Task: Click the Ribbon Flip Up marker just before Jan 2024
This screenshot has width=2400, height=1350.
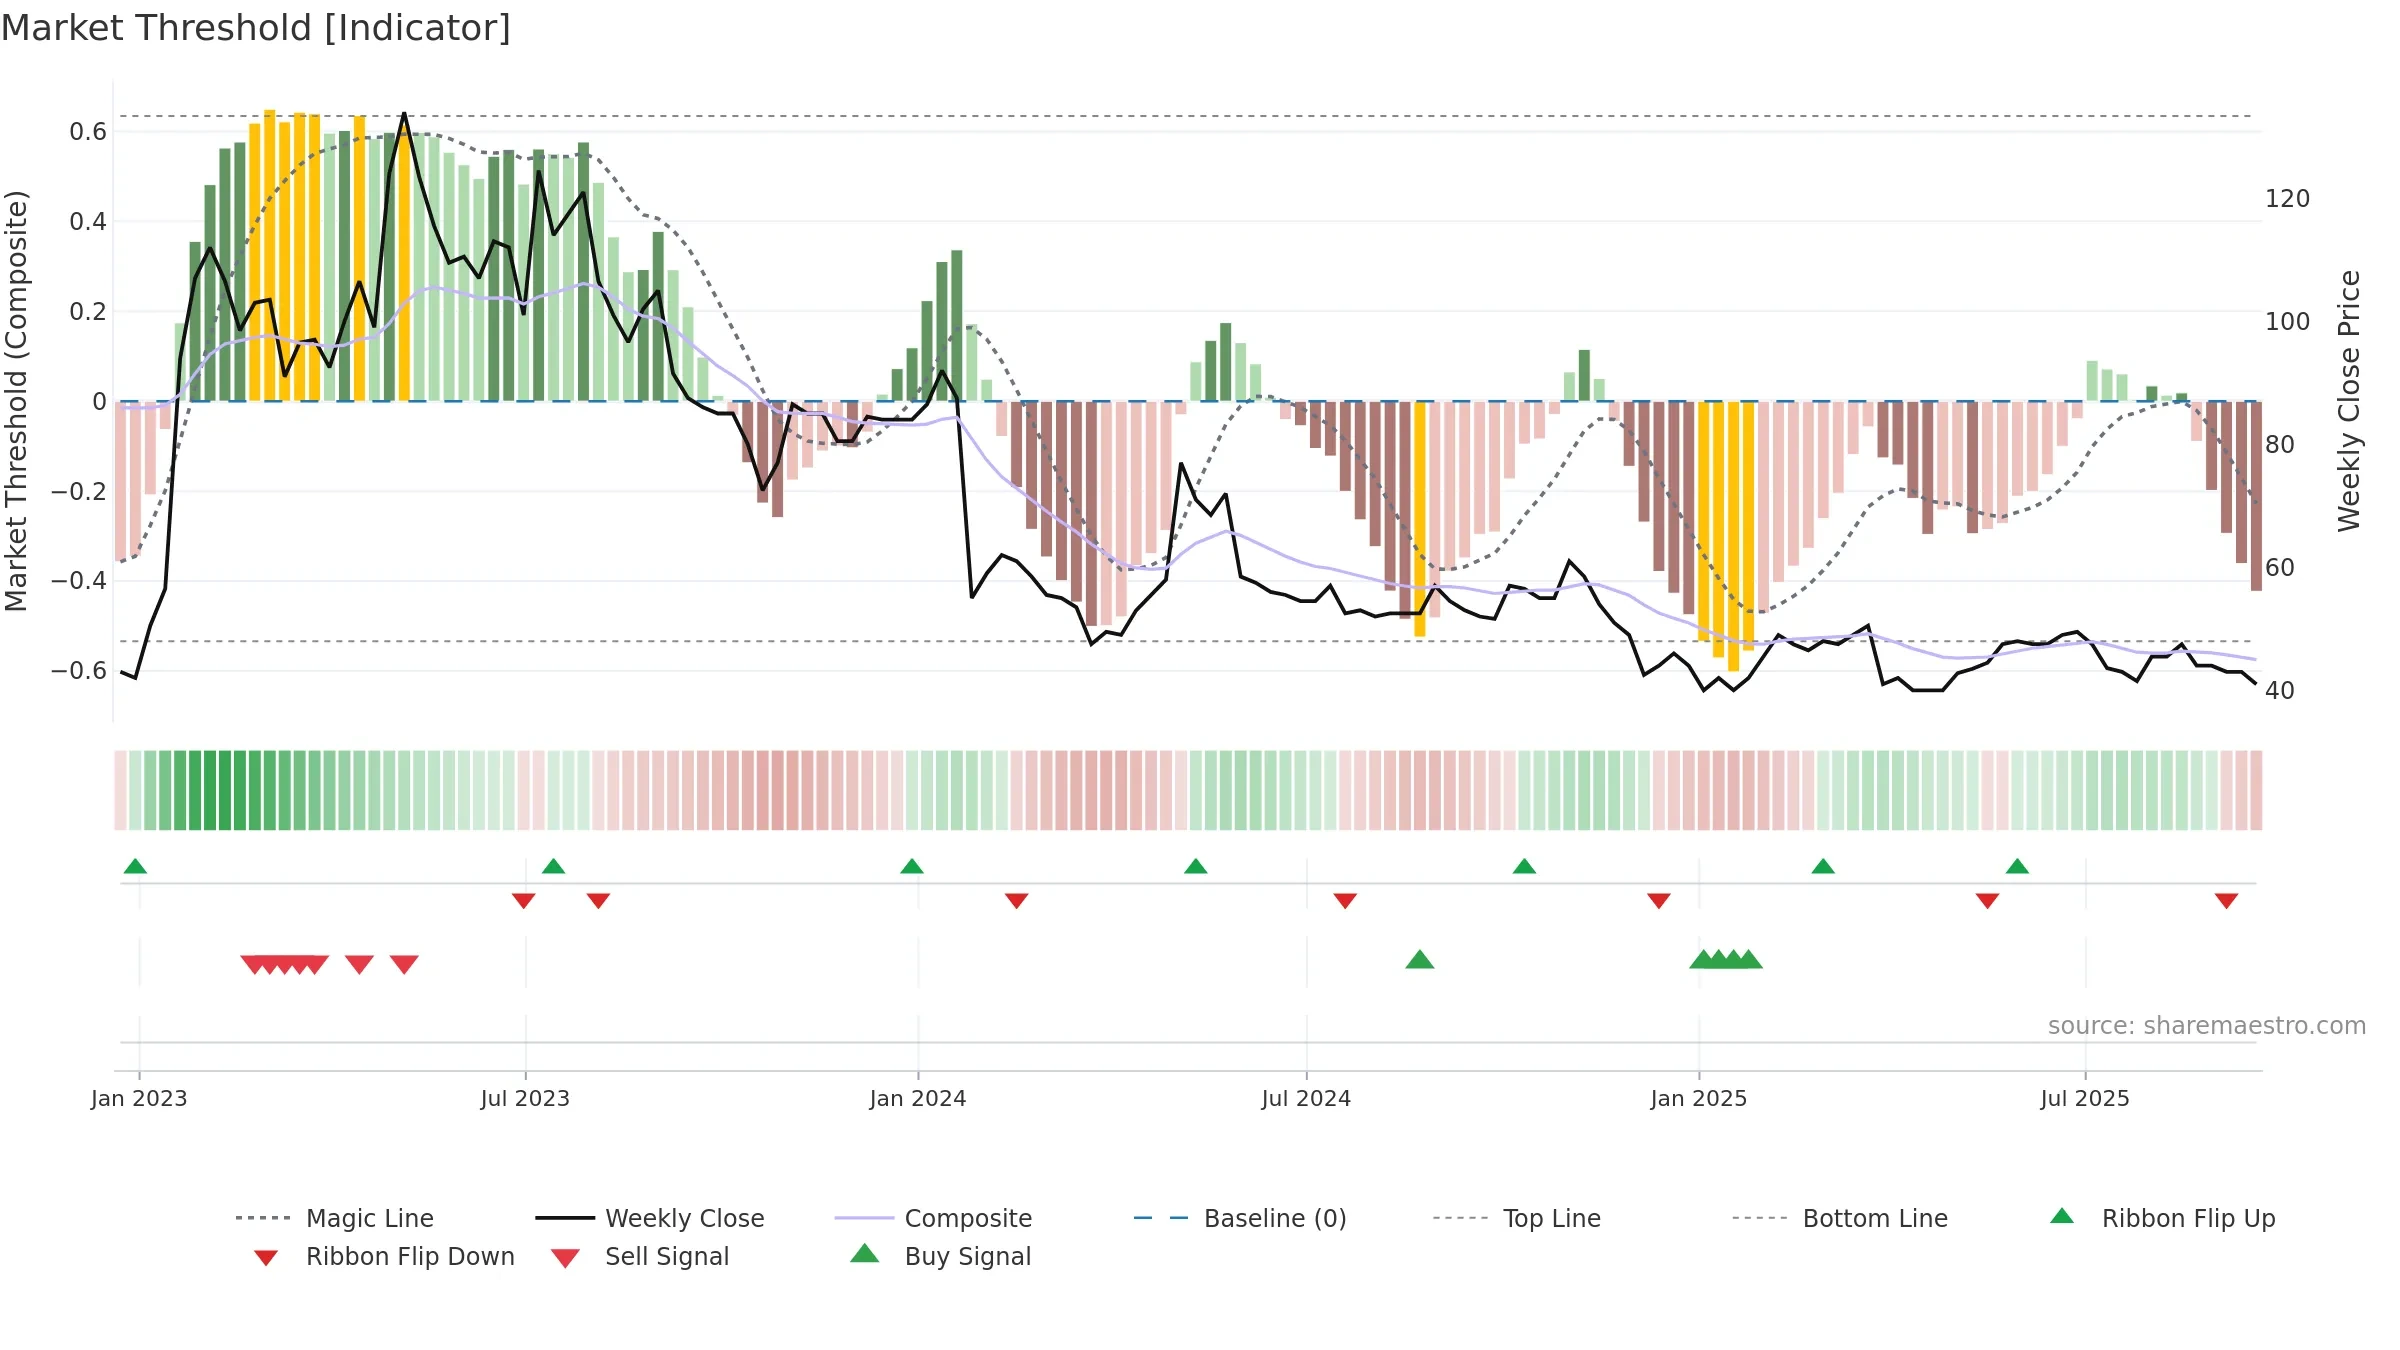Action: [911, 866]
